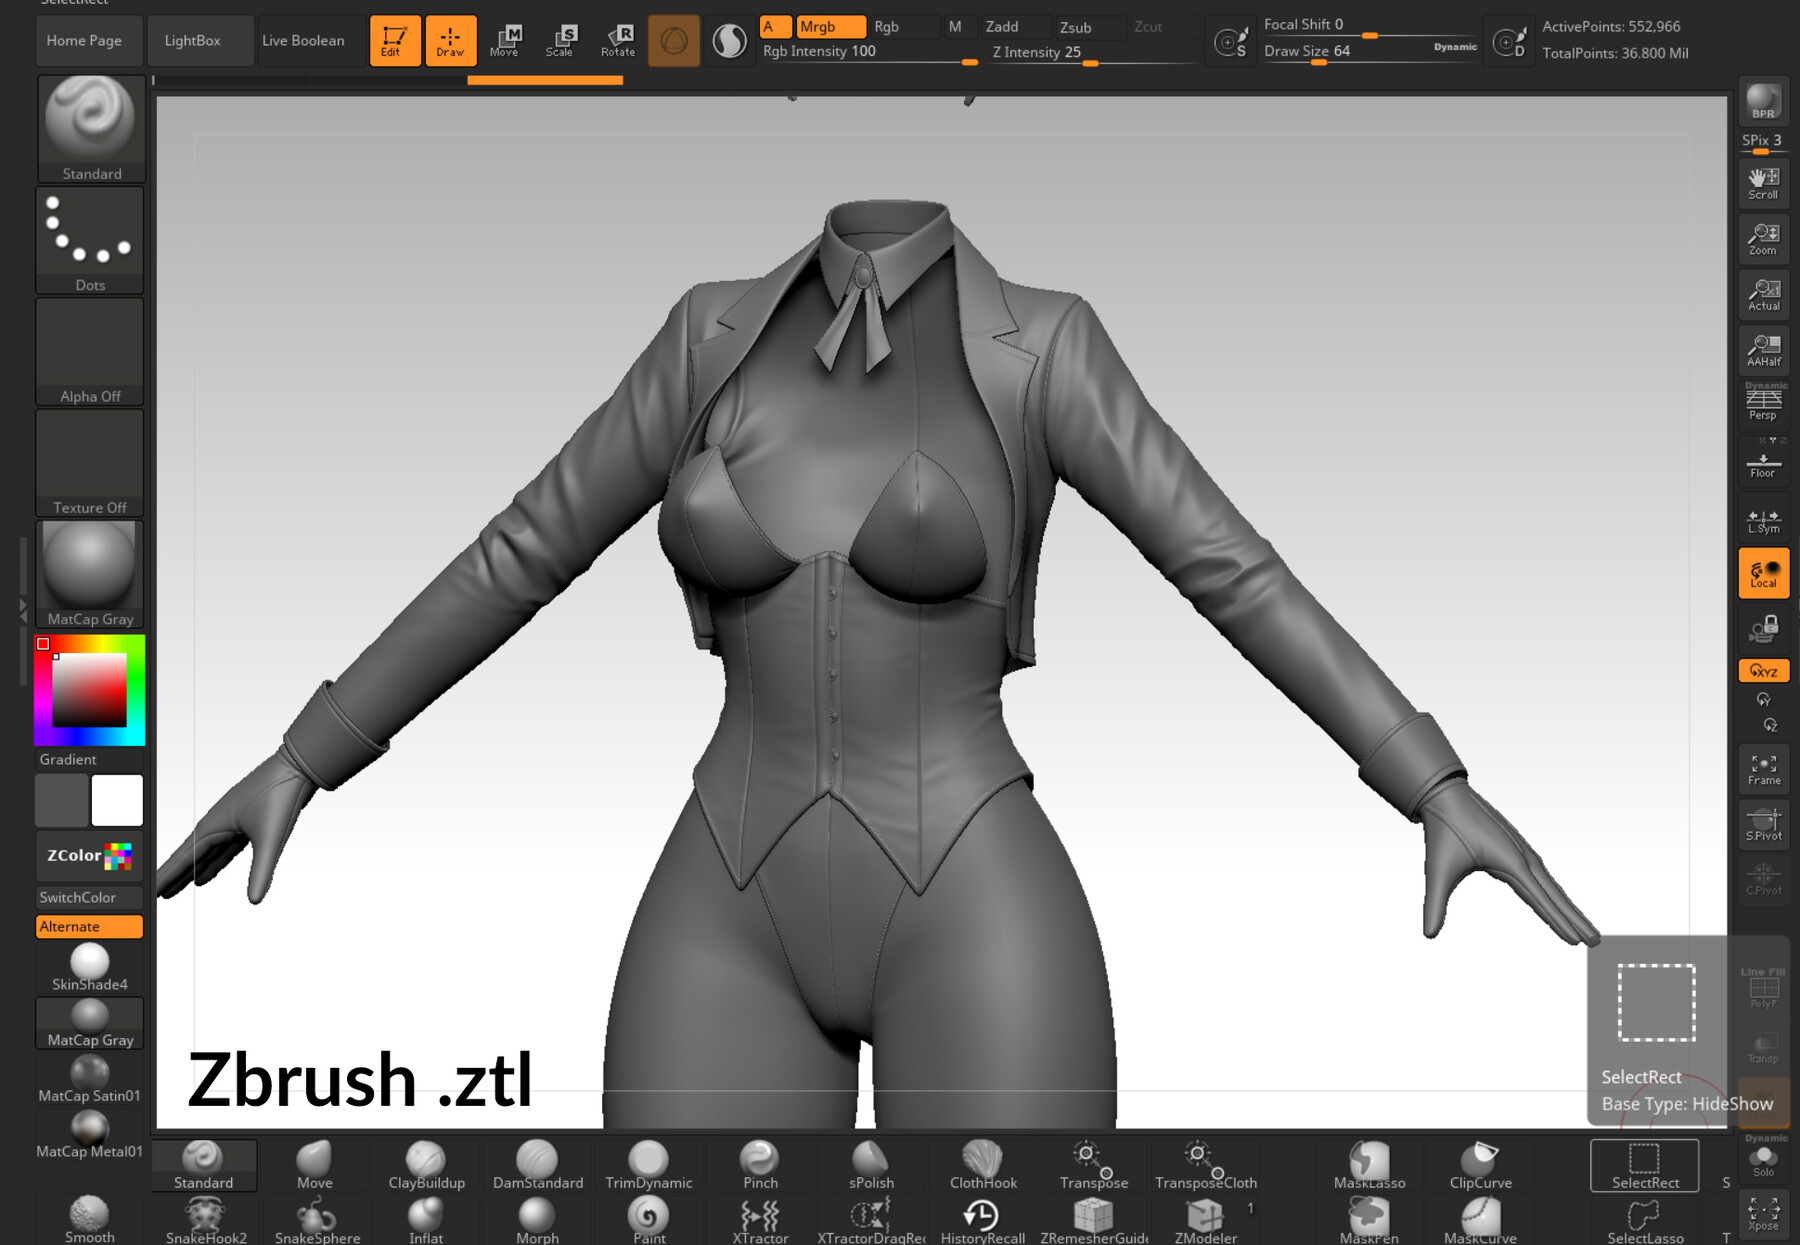Toggle the Alternate button

click(90, 926)
